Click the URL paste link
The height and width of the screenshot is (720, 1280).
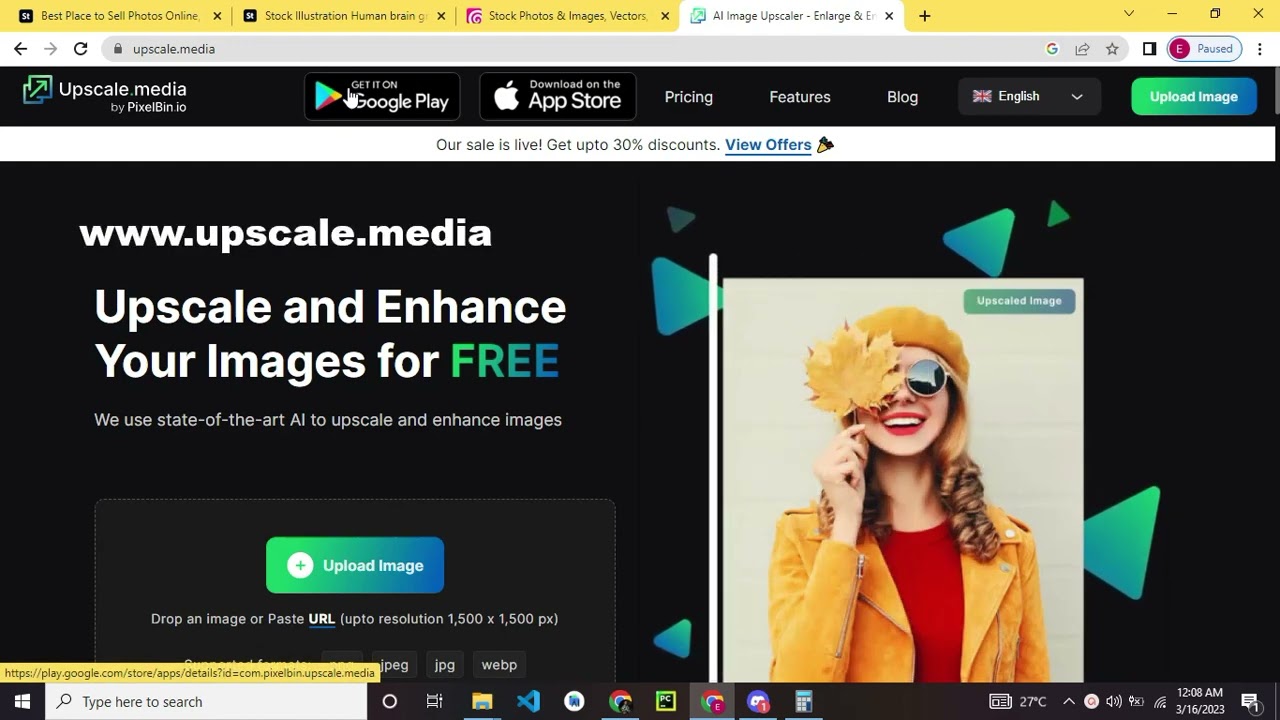pyautogui.click(x=322, y=619)
